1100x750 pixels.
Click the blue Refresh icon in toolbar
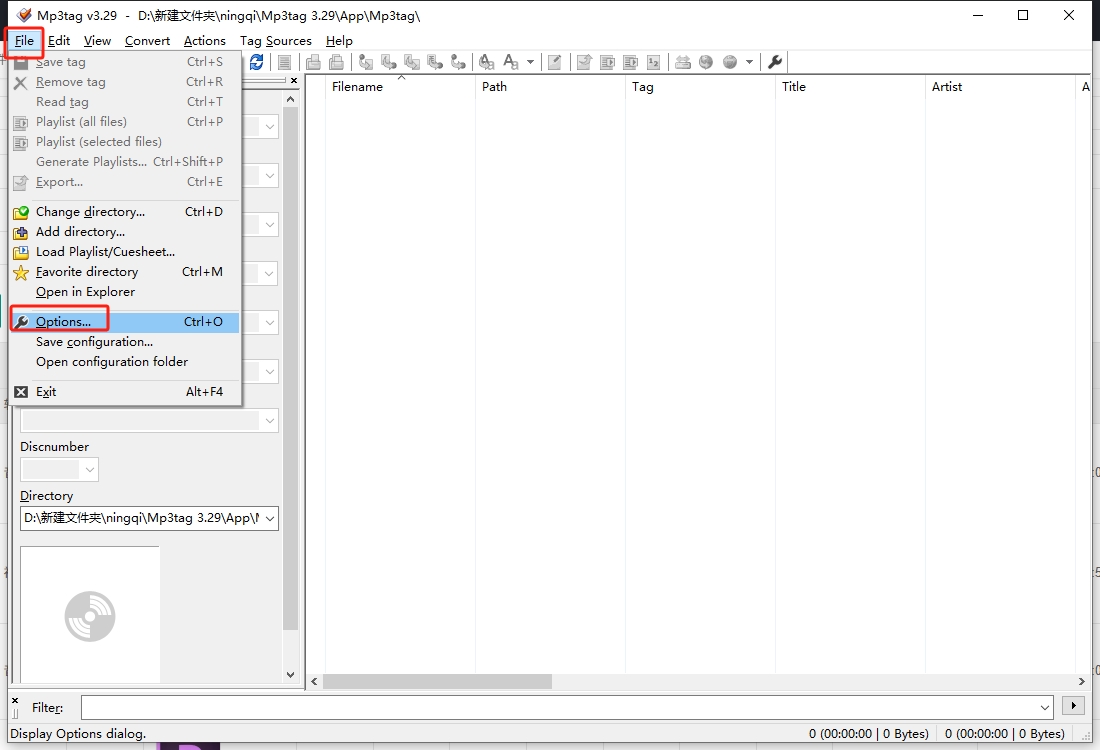click(x=257, y=62)
